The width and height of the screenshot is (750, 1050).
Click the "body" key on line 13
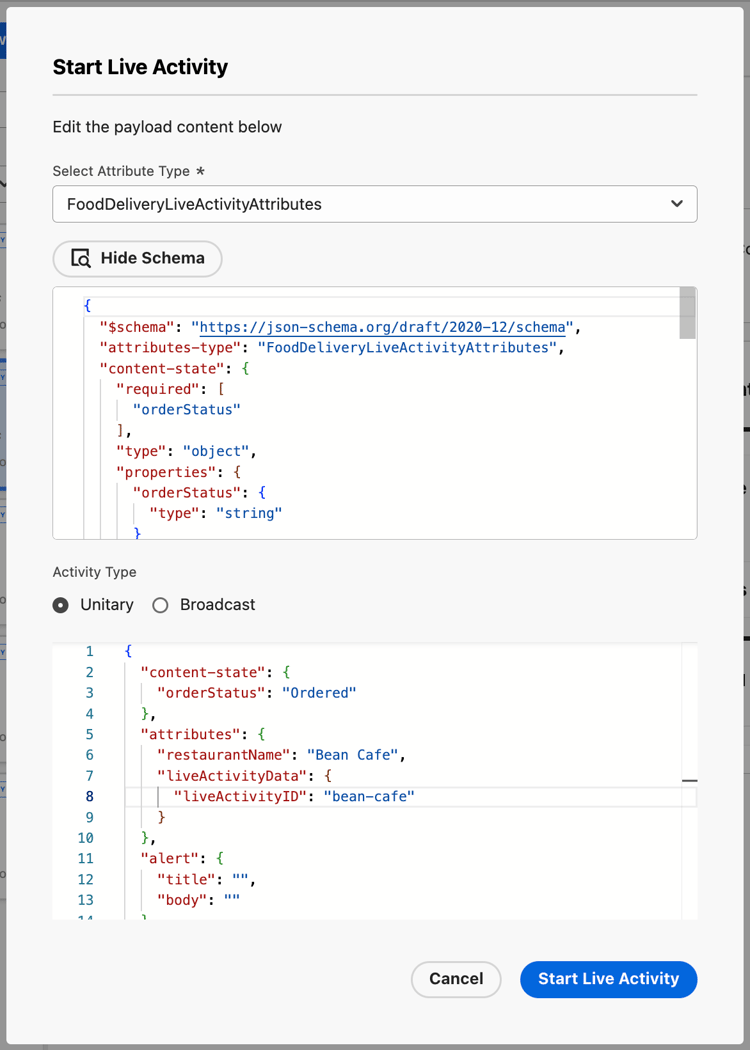click(x=181, y=901)
